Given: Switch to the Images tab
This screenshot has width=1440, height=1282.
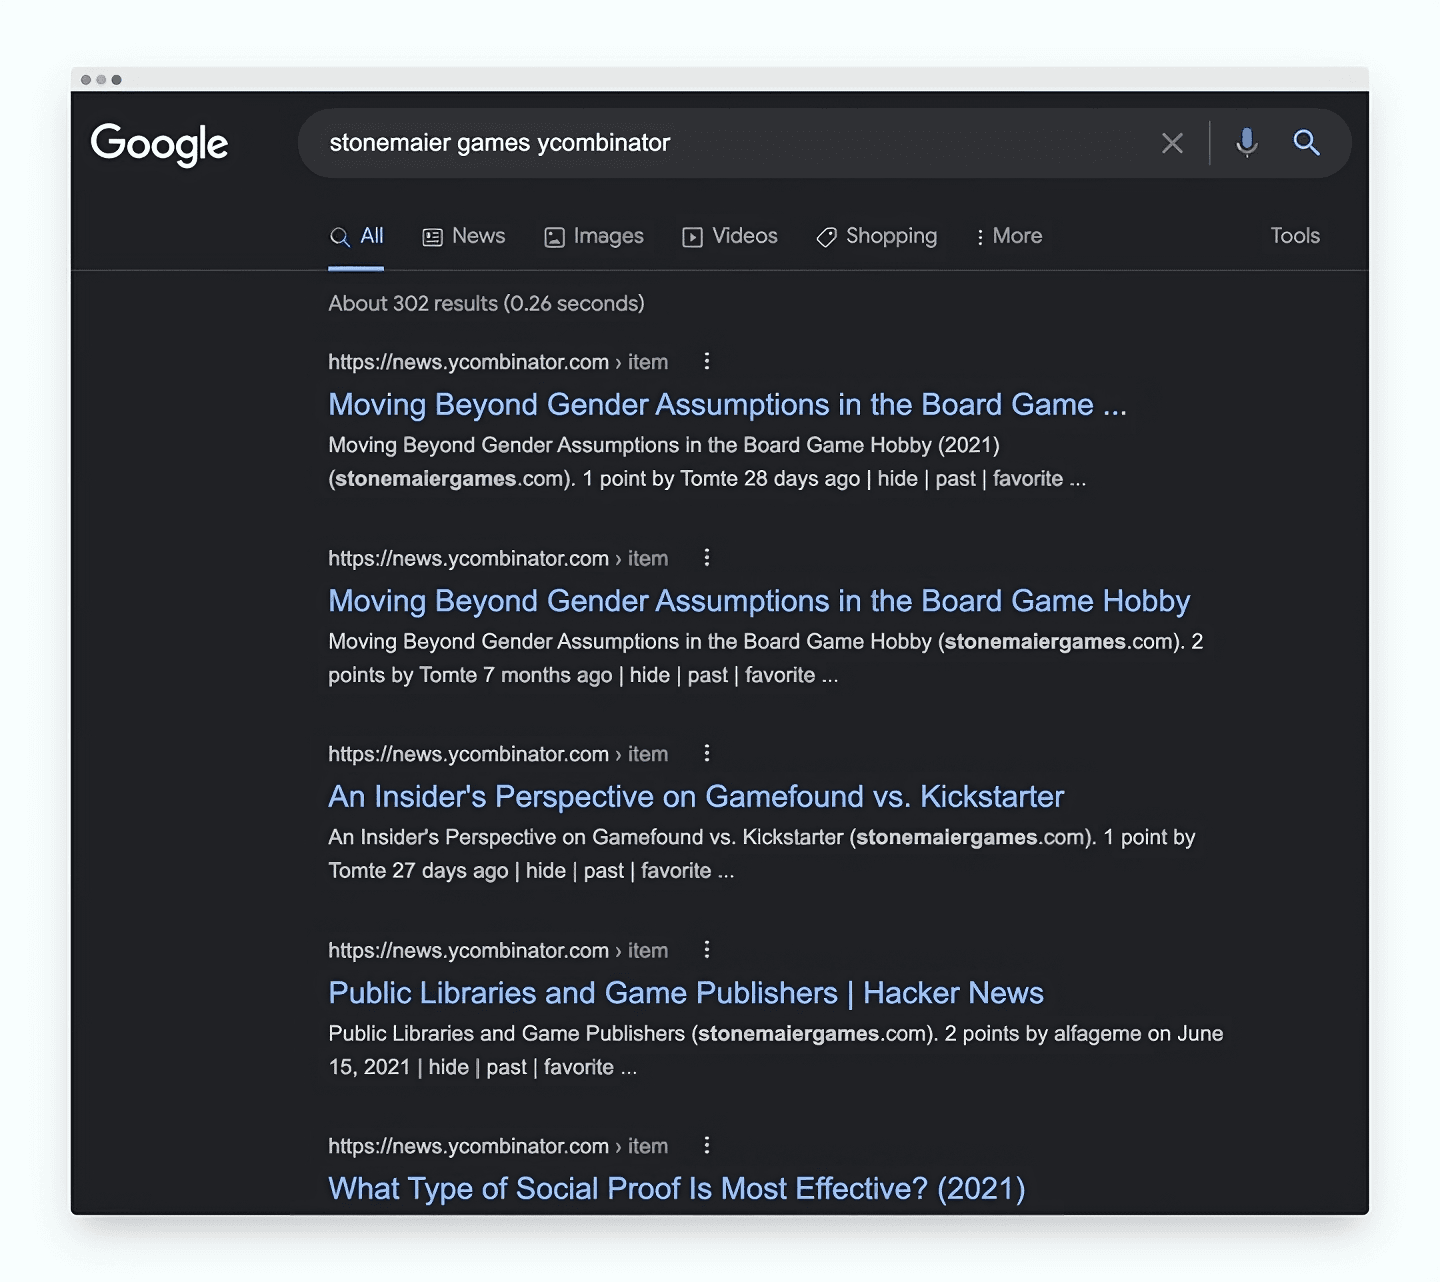Looking at the screenshot, I should [x=594, y=236].
